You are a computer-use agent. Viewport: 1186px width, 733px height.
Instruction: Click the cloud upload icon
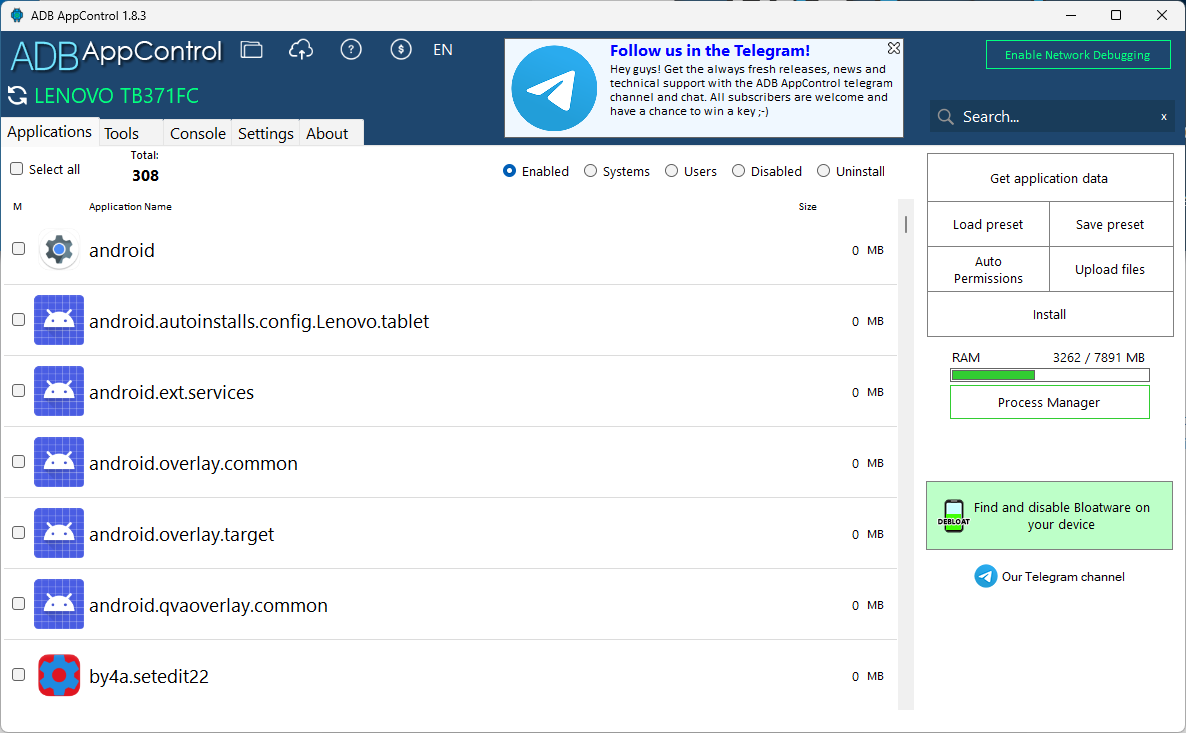click(x=301, y=50)
